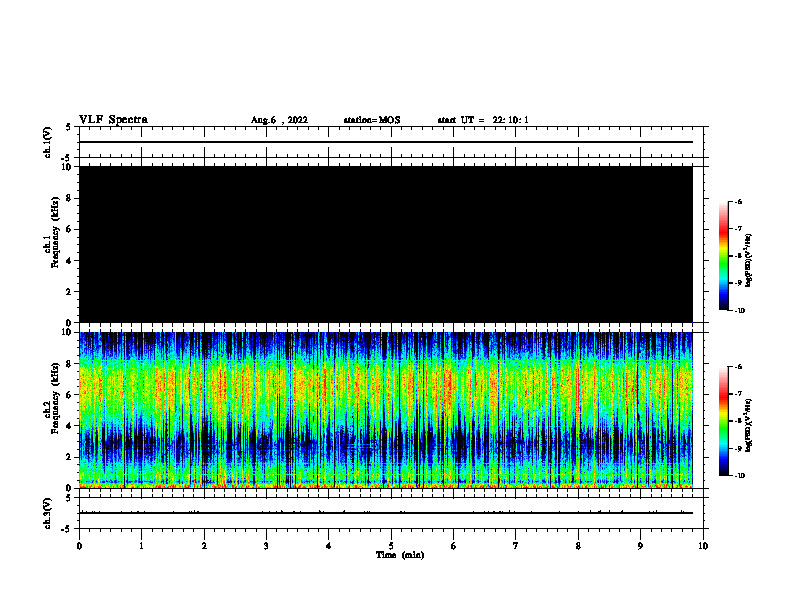Image resolution: width=792 pixels, height=612 pixels.
Task: Click time axis tick label "1"
Action: [x=141, y=546]
